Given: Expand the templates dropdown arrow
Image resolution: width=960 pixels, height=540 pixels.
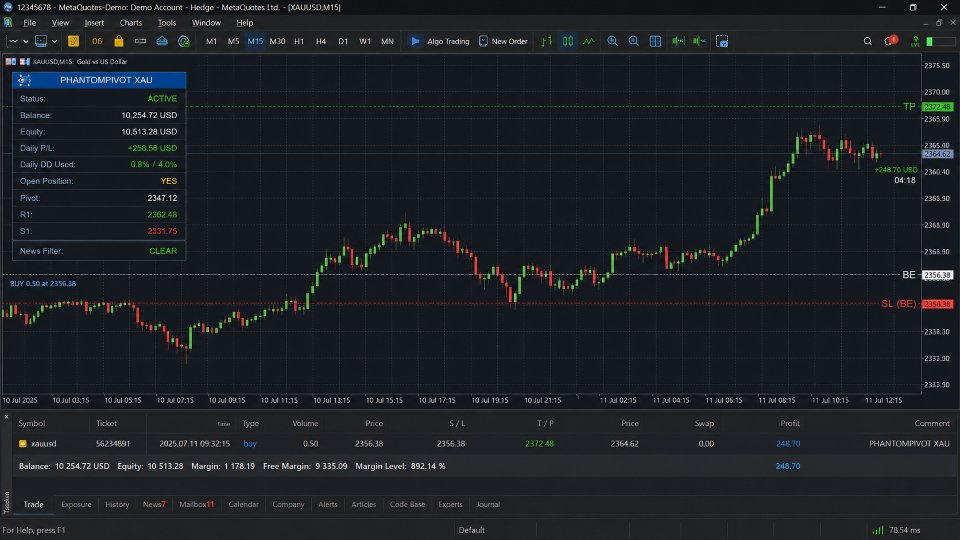Looking at the screenshot, I should [54, 41].
